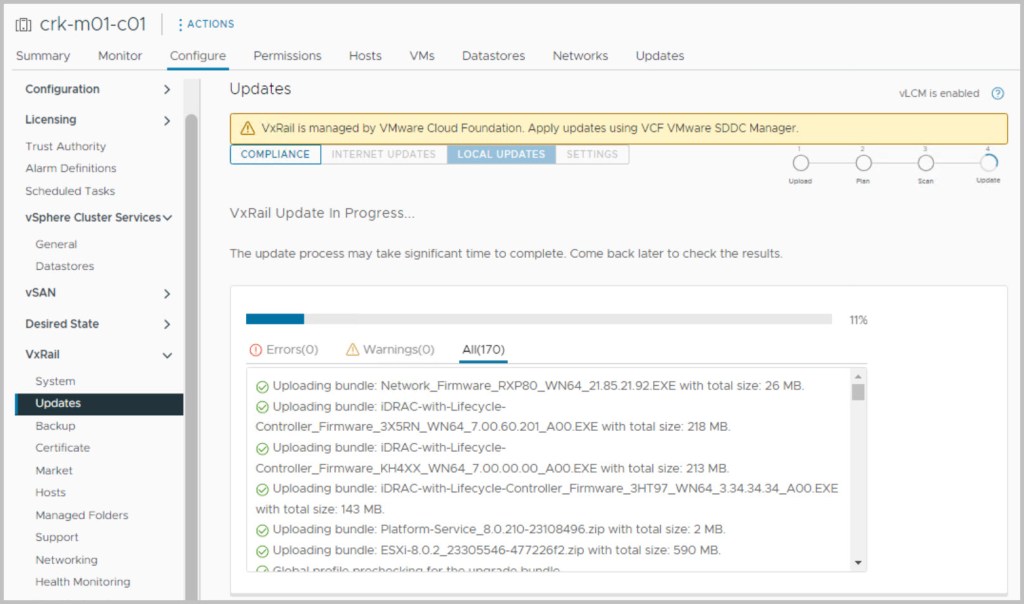Click the Scan step circle

[926, 163]
